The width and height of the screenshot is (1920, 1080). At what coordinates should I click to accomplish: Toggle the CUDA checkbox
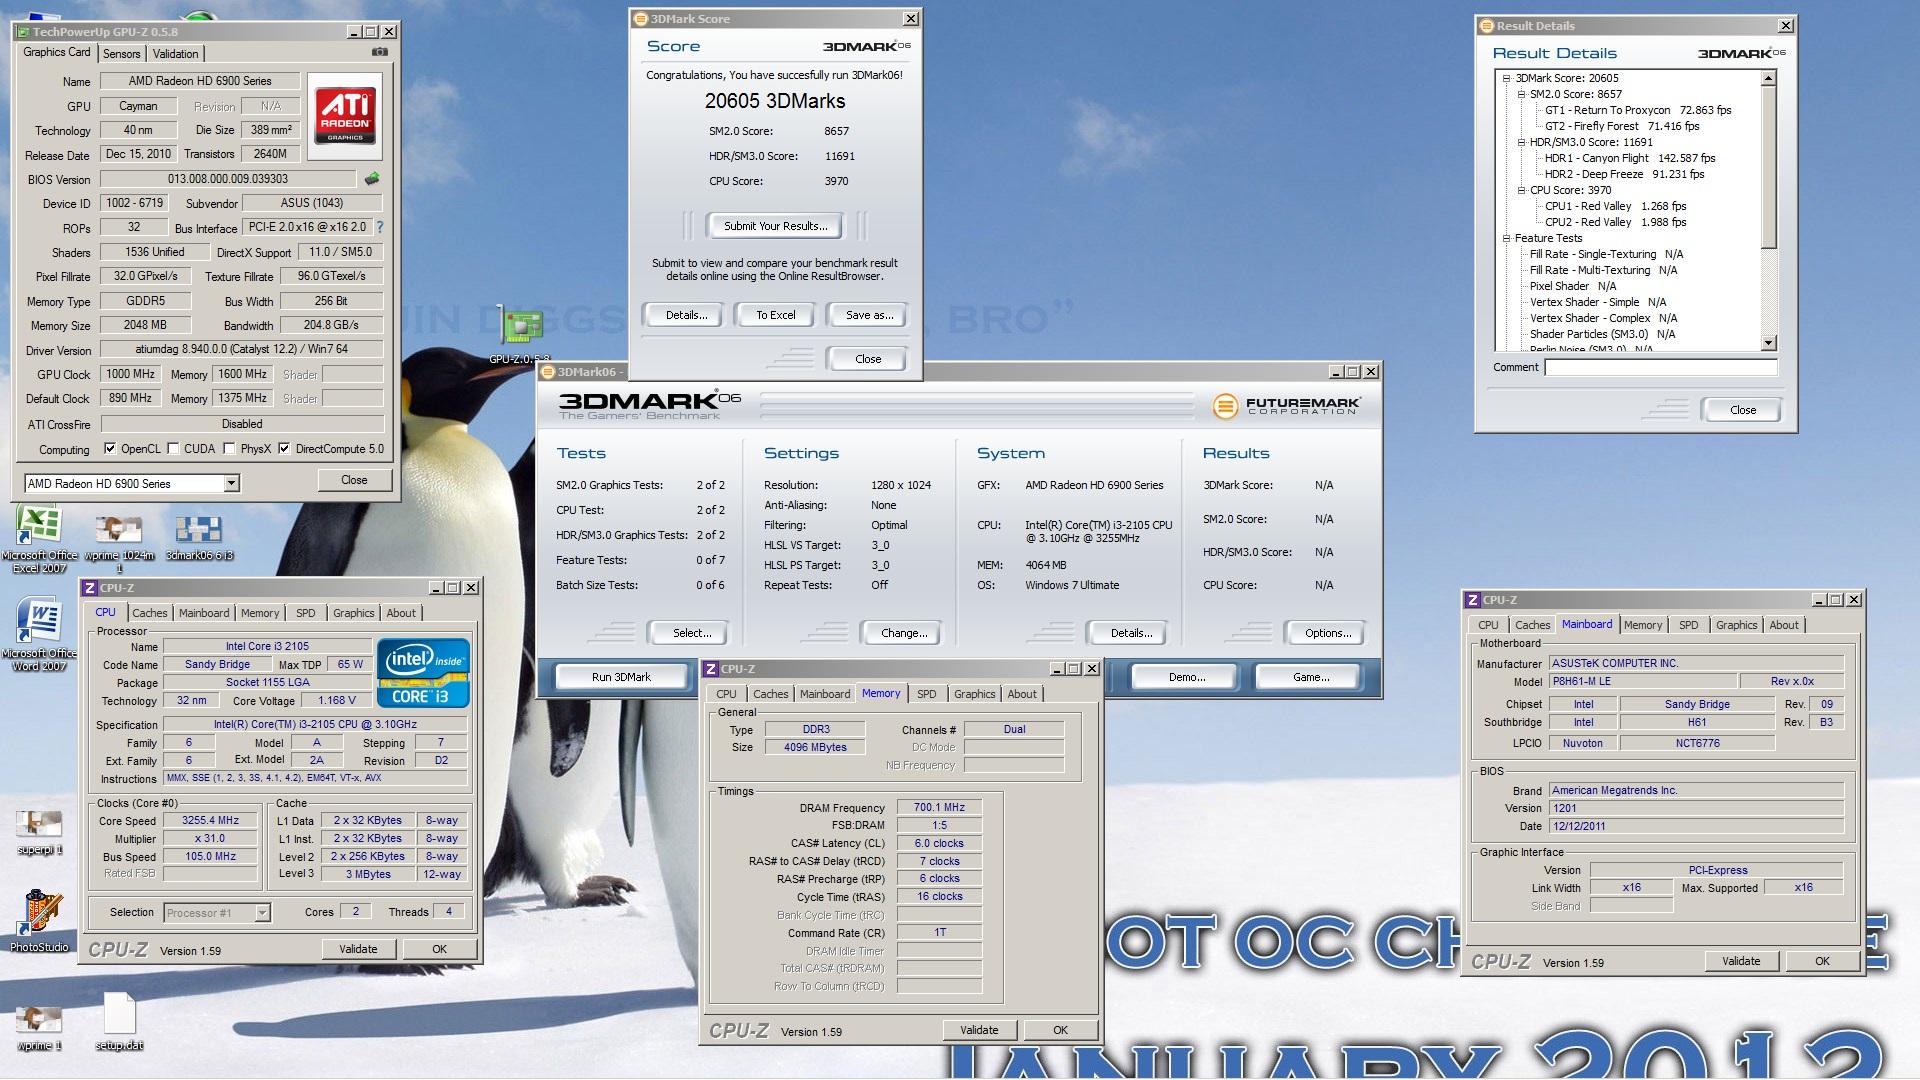click(174, 449)
